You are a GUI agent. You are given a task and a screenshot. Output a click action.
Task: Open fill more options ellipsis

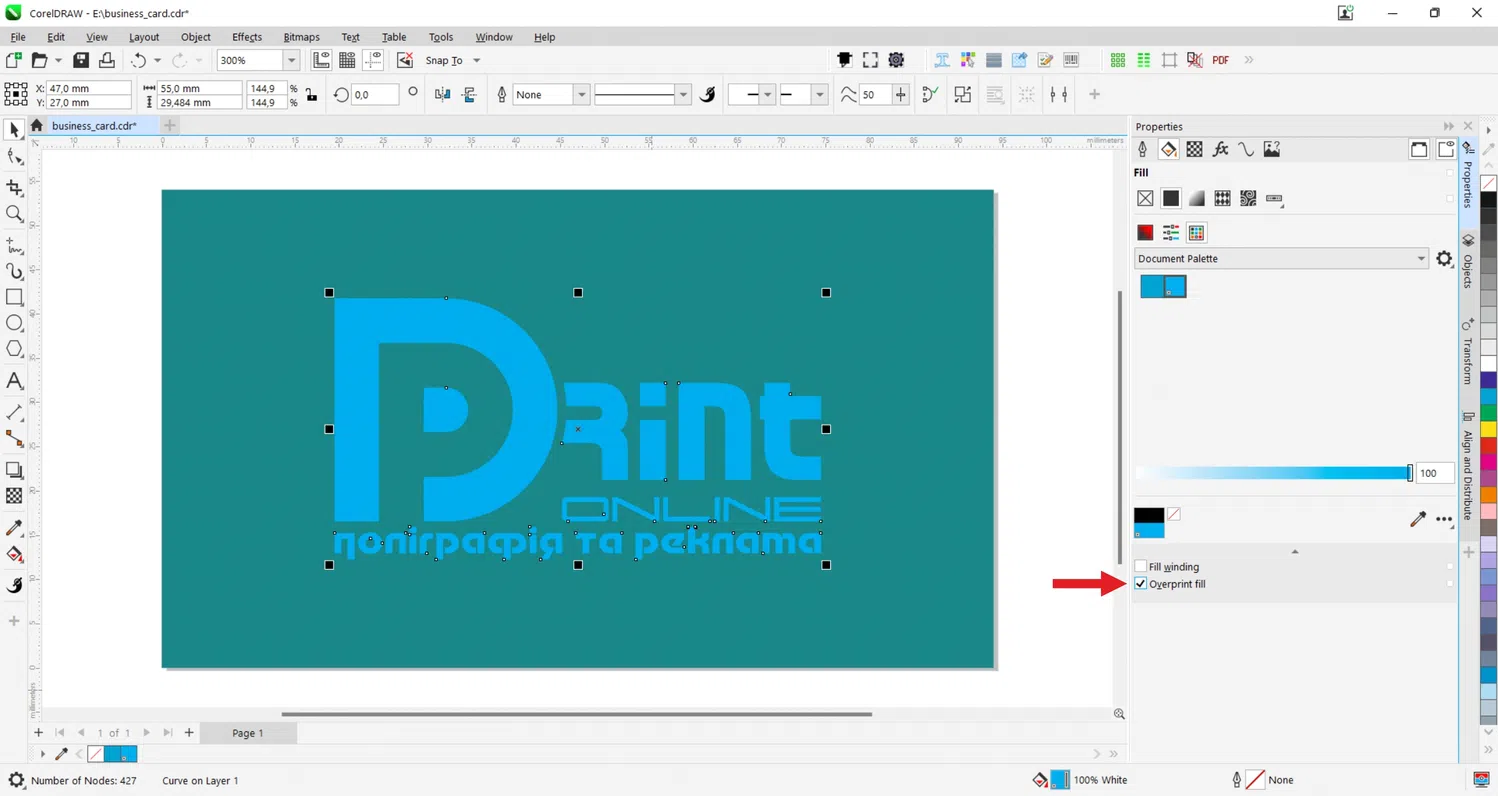coord(1444,519)
